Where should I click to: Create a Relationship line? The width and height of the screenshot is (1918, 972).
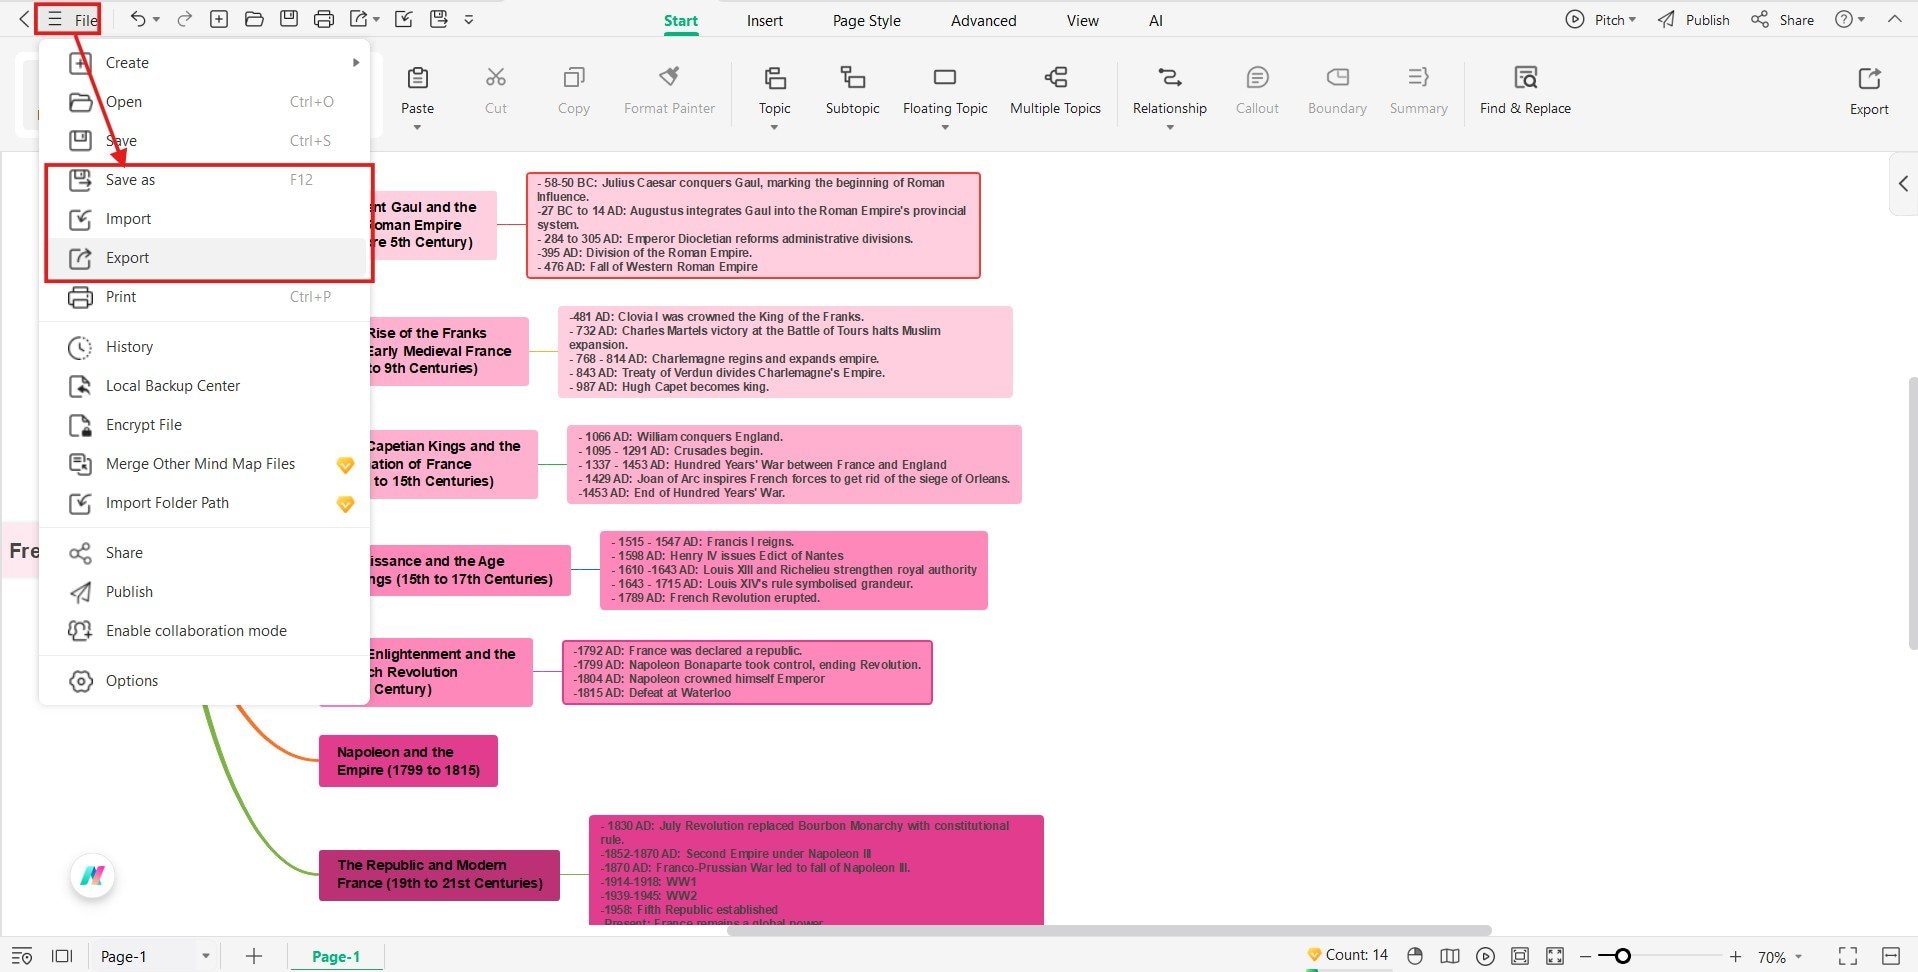pyautogui.click(x=1168, y=90)
